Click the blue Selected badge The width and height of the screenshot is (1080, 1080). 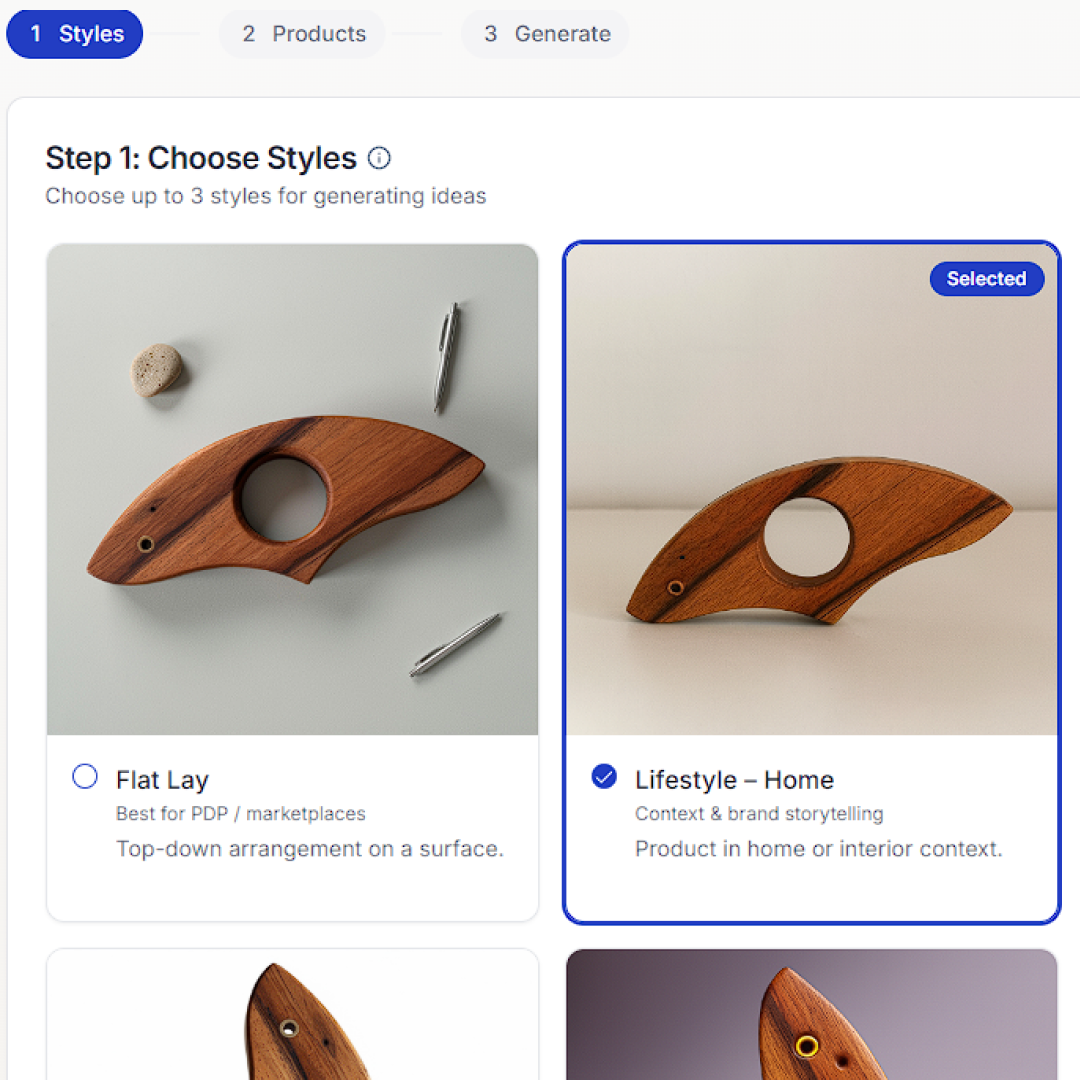click(986, 279)
